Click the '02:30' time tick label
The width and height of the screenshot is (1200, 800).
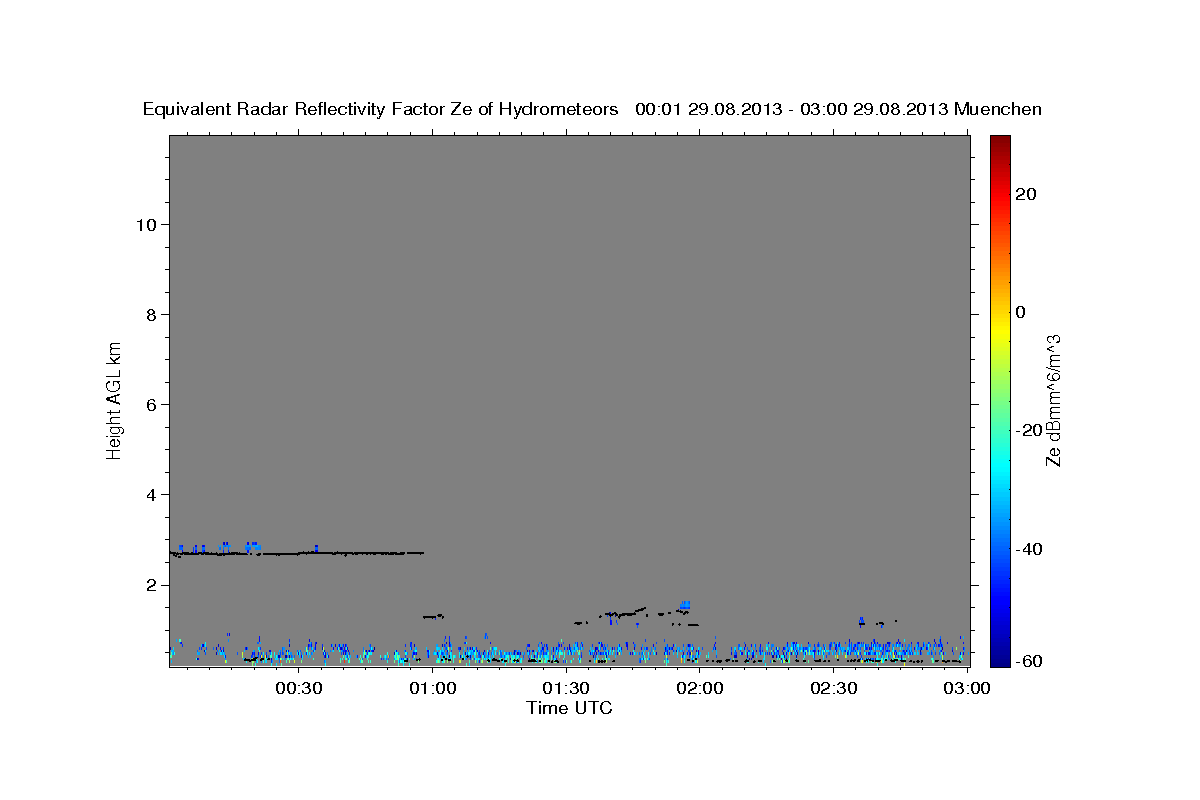tap(833, 688)
